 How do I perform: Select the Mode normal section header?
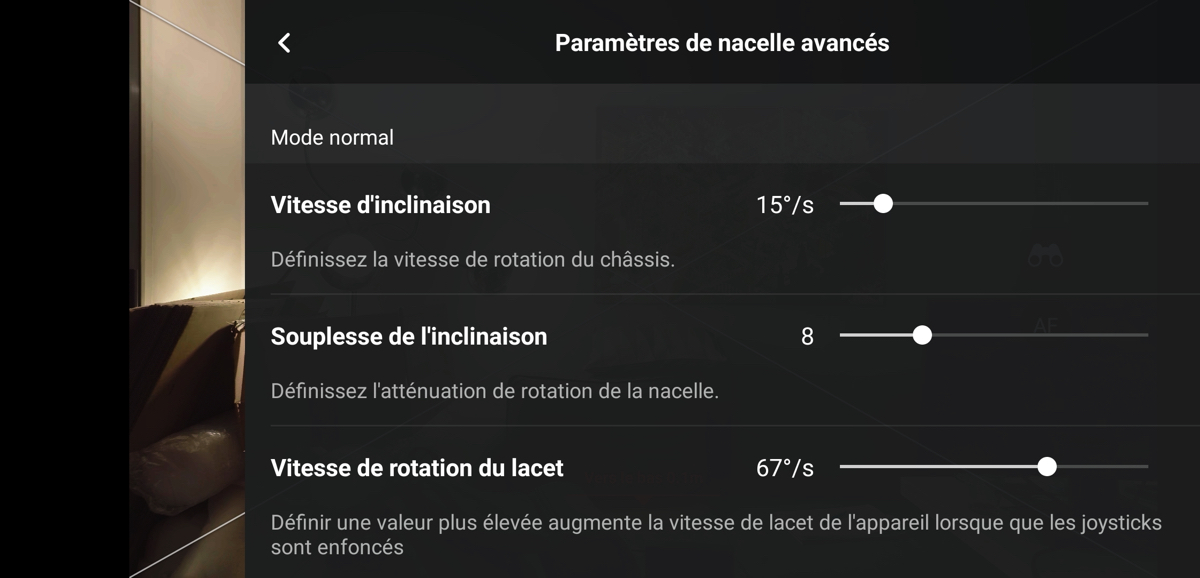click(x=332, y=137)
